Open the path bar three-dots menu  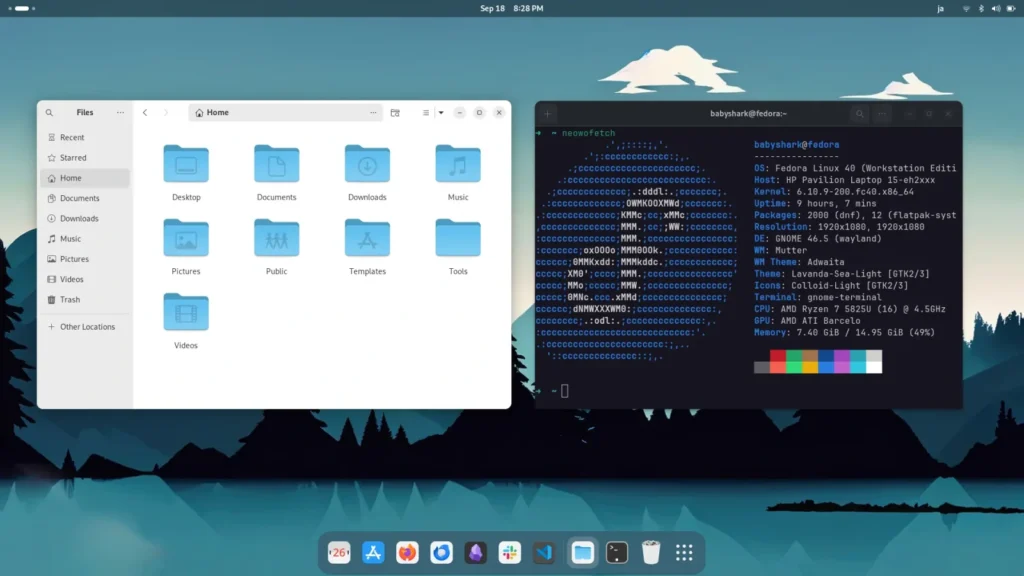pos(373,112)
